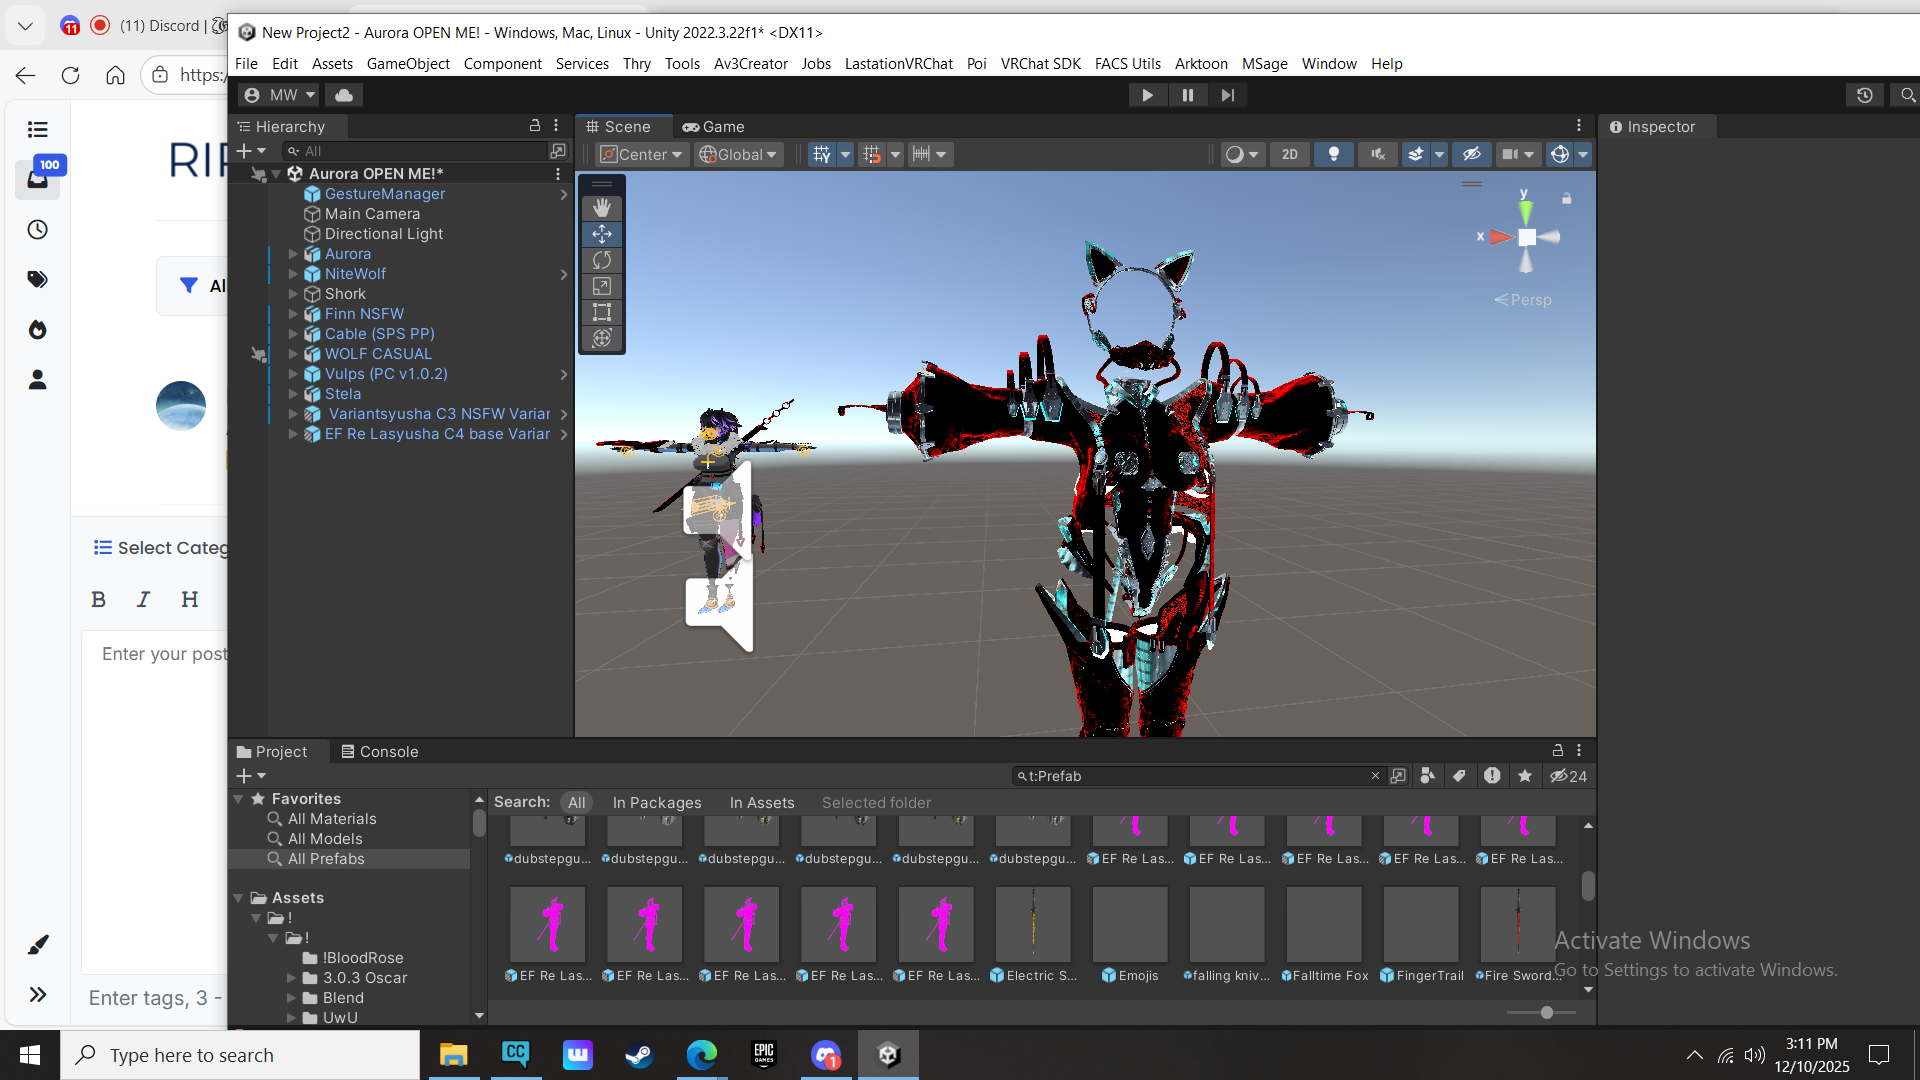Select the Transform tool
The width and height of the screenshot is (1920, 1080).
pos(602,338)
